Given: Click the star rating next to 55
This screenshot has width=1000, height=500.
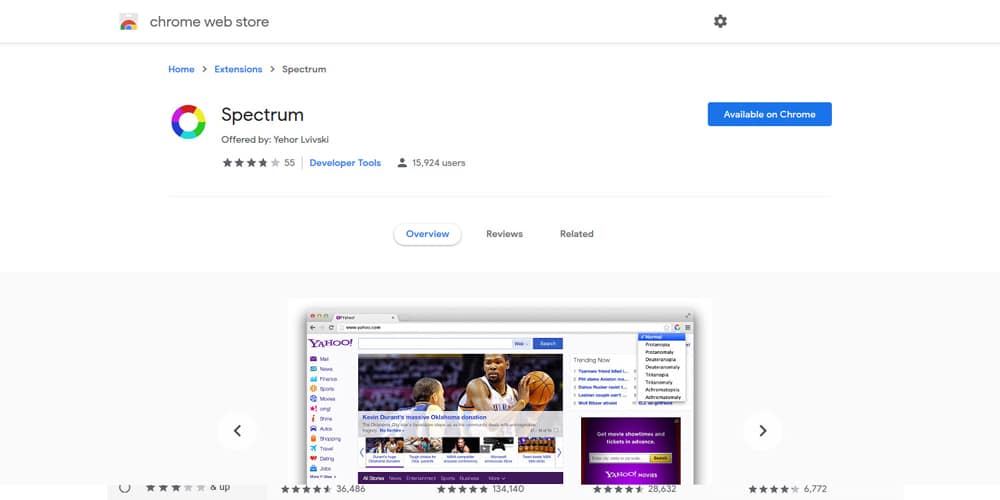Looking at the screenshot, I should (251, 163).
